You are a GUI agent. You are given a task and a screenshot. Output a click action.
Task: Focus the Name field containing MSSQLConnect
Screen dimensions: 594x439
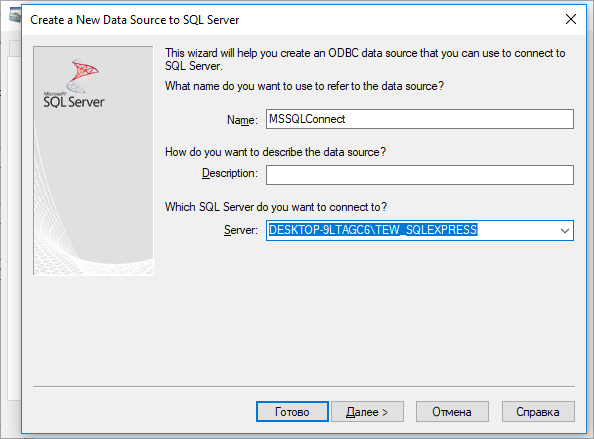pos(420,119)
